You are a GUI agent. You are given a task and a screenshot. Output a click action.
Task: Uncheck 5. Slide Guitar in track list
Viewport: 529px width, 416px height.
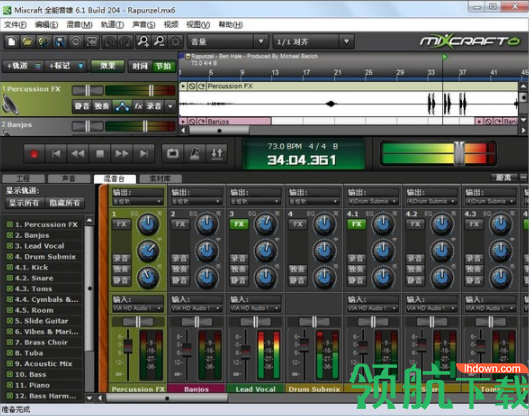(x=10, y=321)
